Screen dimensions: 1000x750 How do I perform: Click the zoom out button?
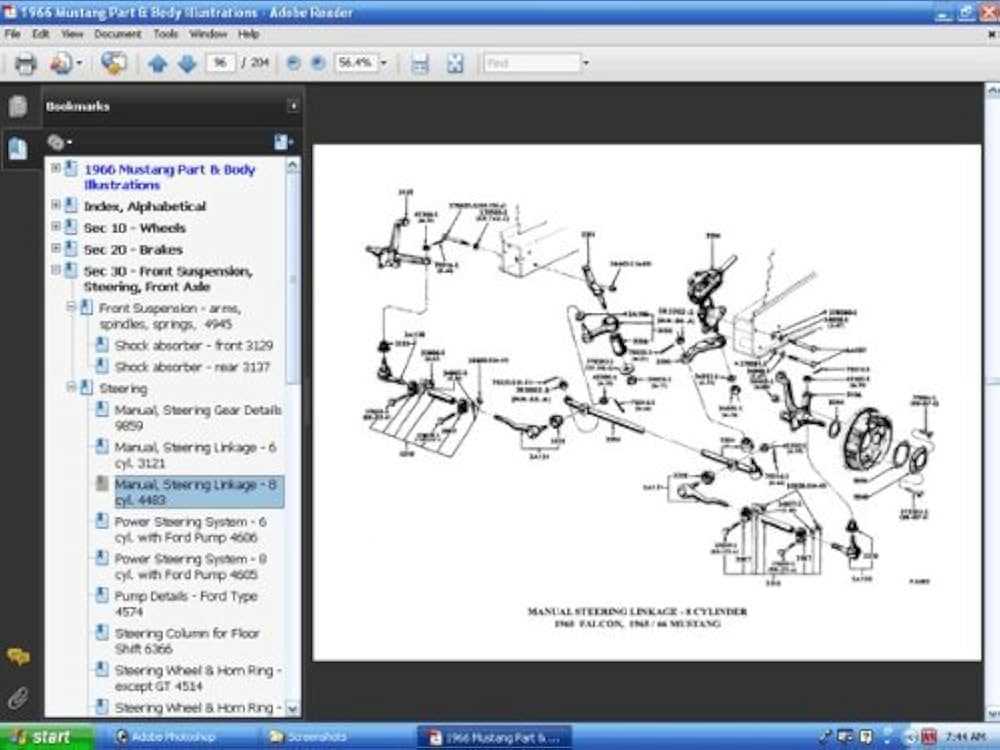293,62
